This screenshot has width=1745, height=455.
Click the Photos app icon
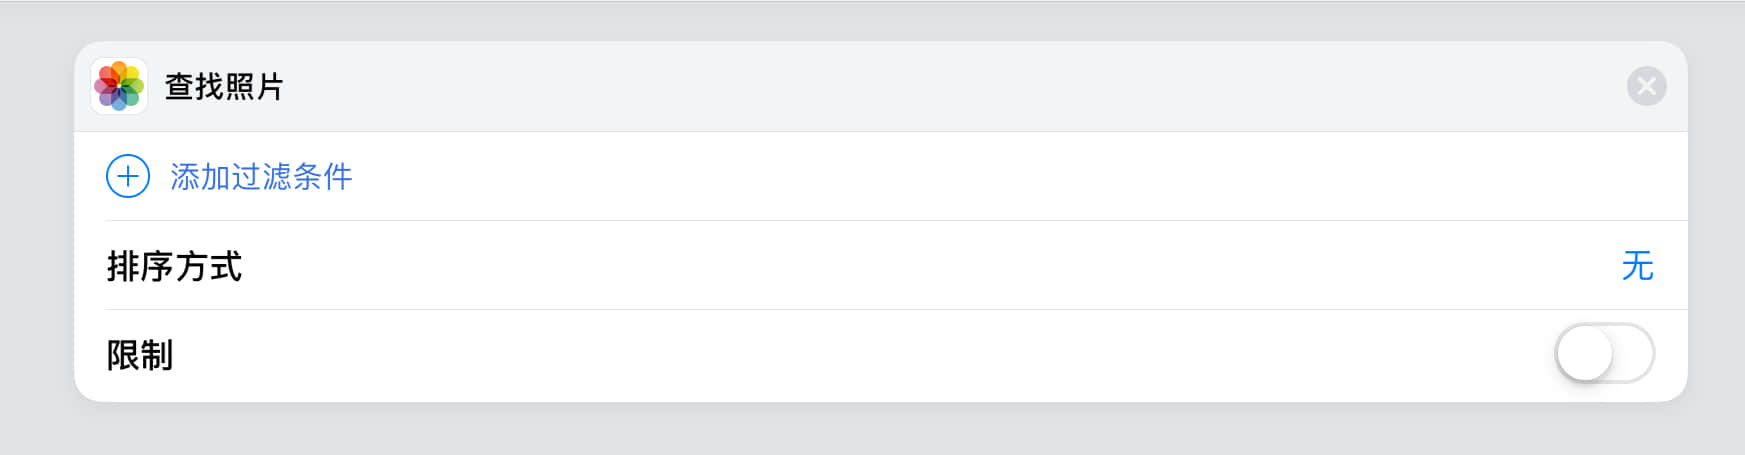(119, 86)
